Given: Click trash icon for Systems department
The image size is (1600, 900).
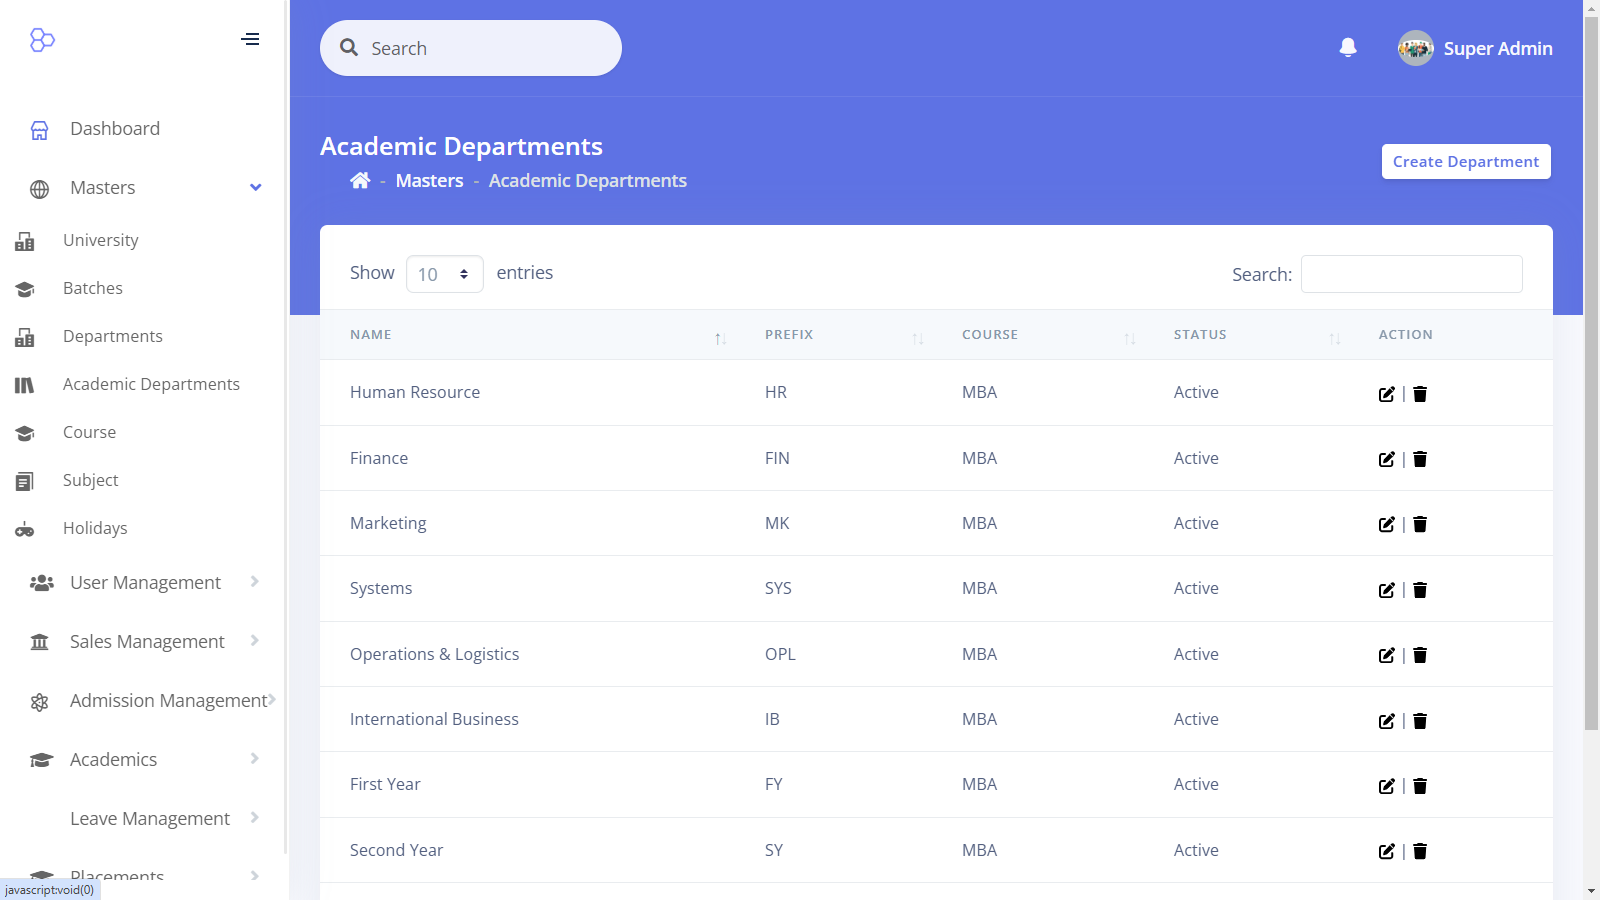Looking at the screenshot, I should (x=1420, y=590).
